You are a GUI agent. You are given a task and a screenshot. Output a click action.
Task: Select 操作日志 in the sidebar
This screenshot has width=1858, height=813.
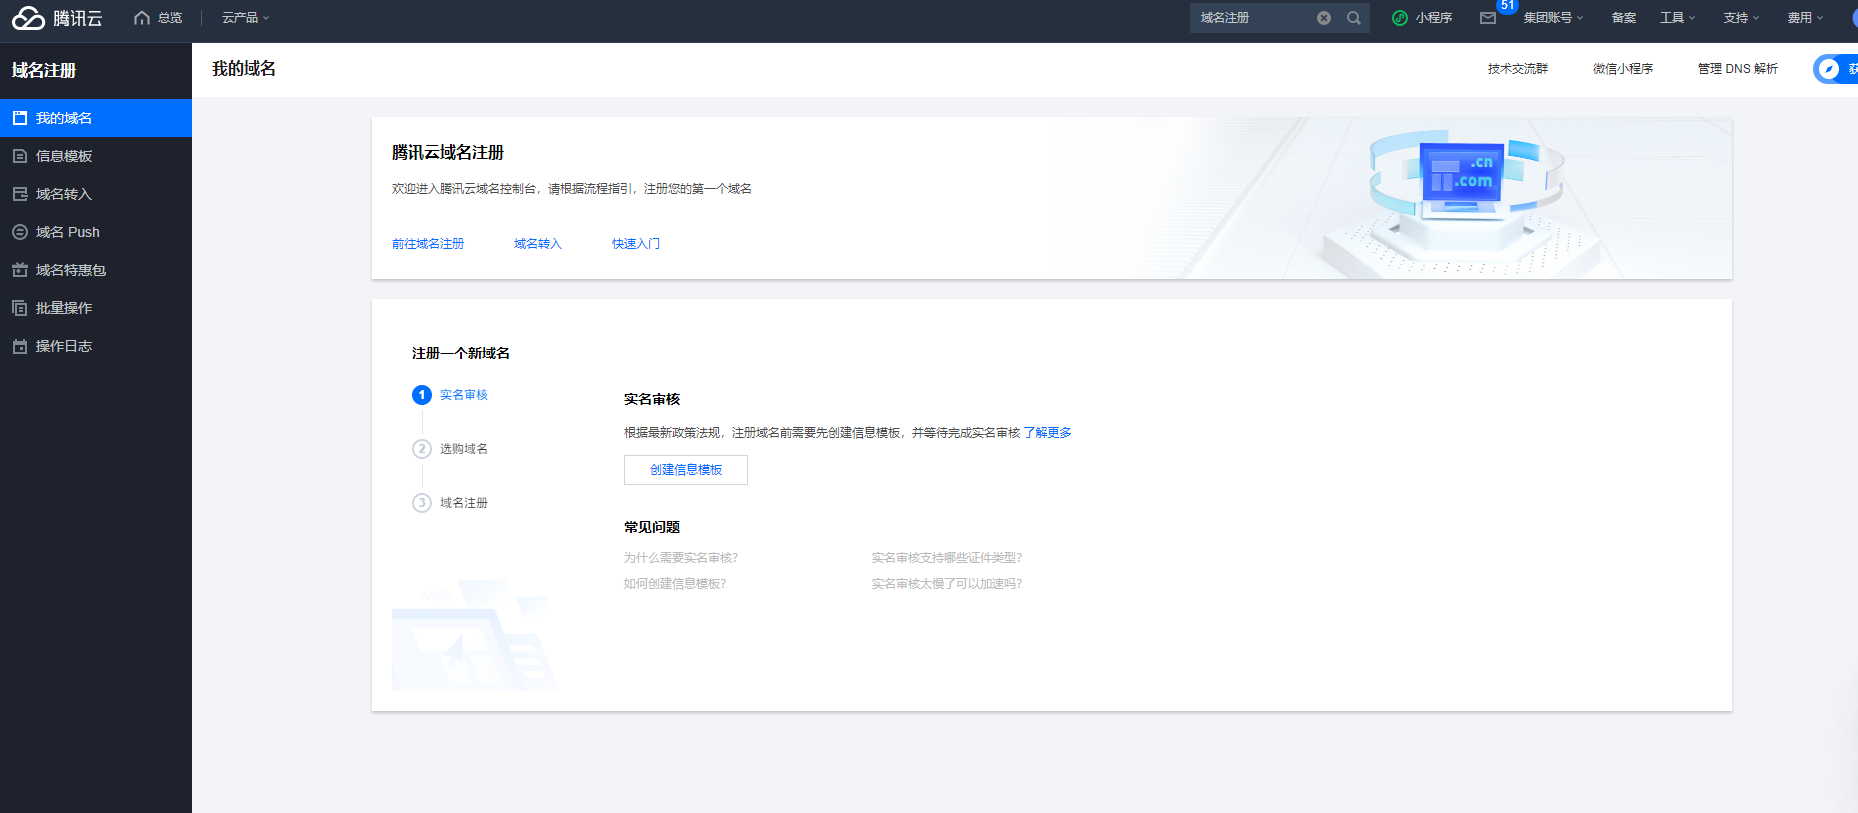click(96, 346)
